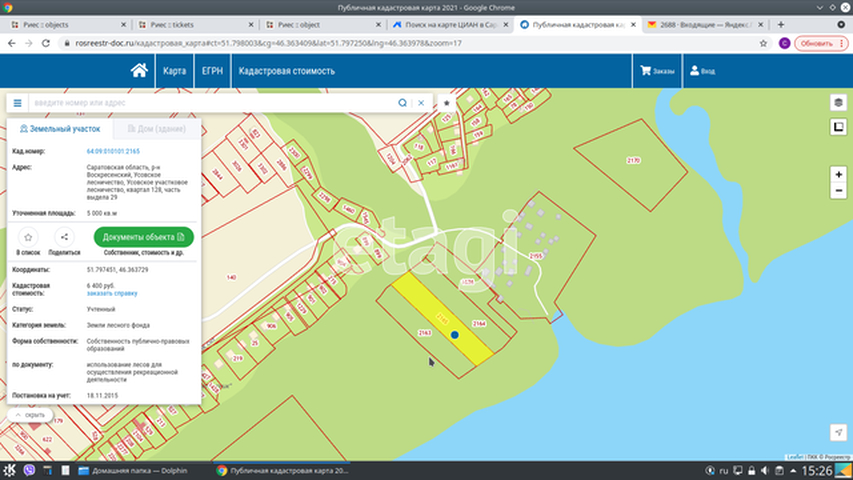Viewport: 853px width, 480px height.
Task: Open the Кадастровая стоимость menu item
Action: coord(285,71)
